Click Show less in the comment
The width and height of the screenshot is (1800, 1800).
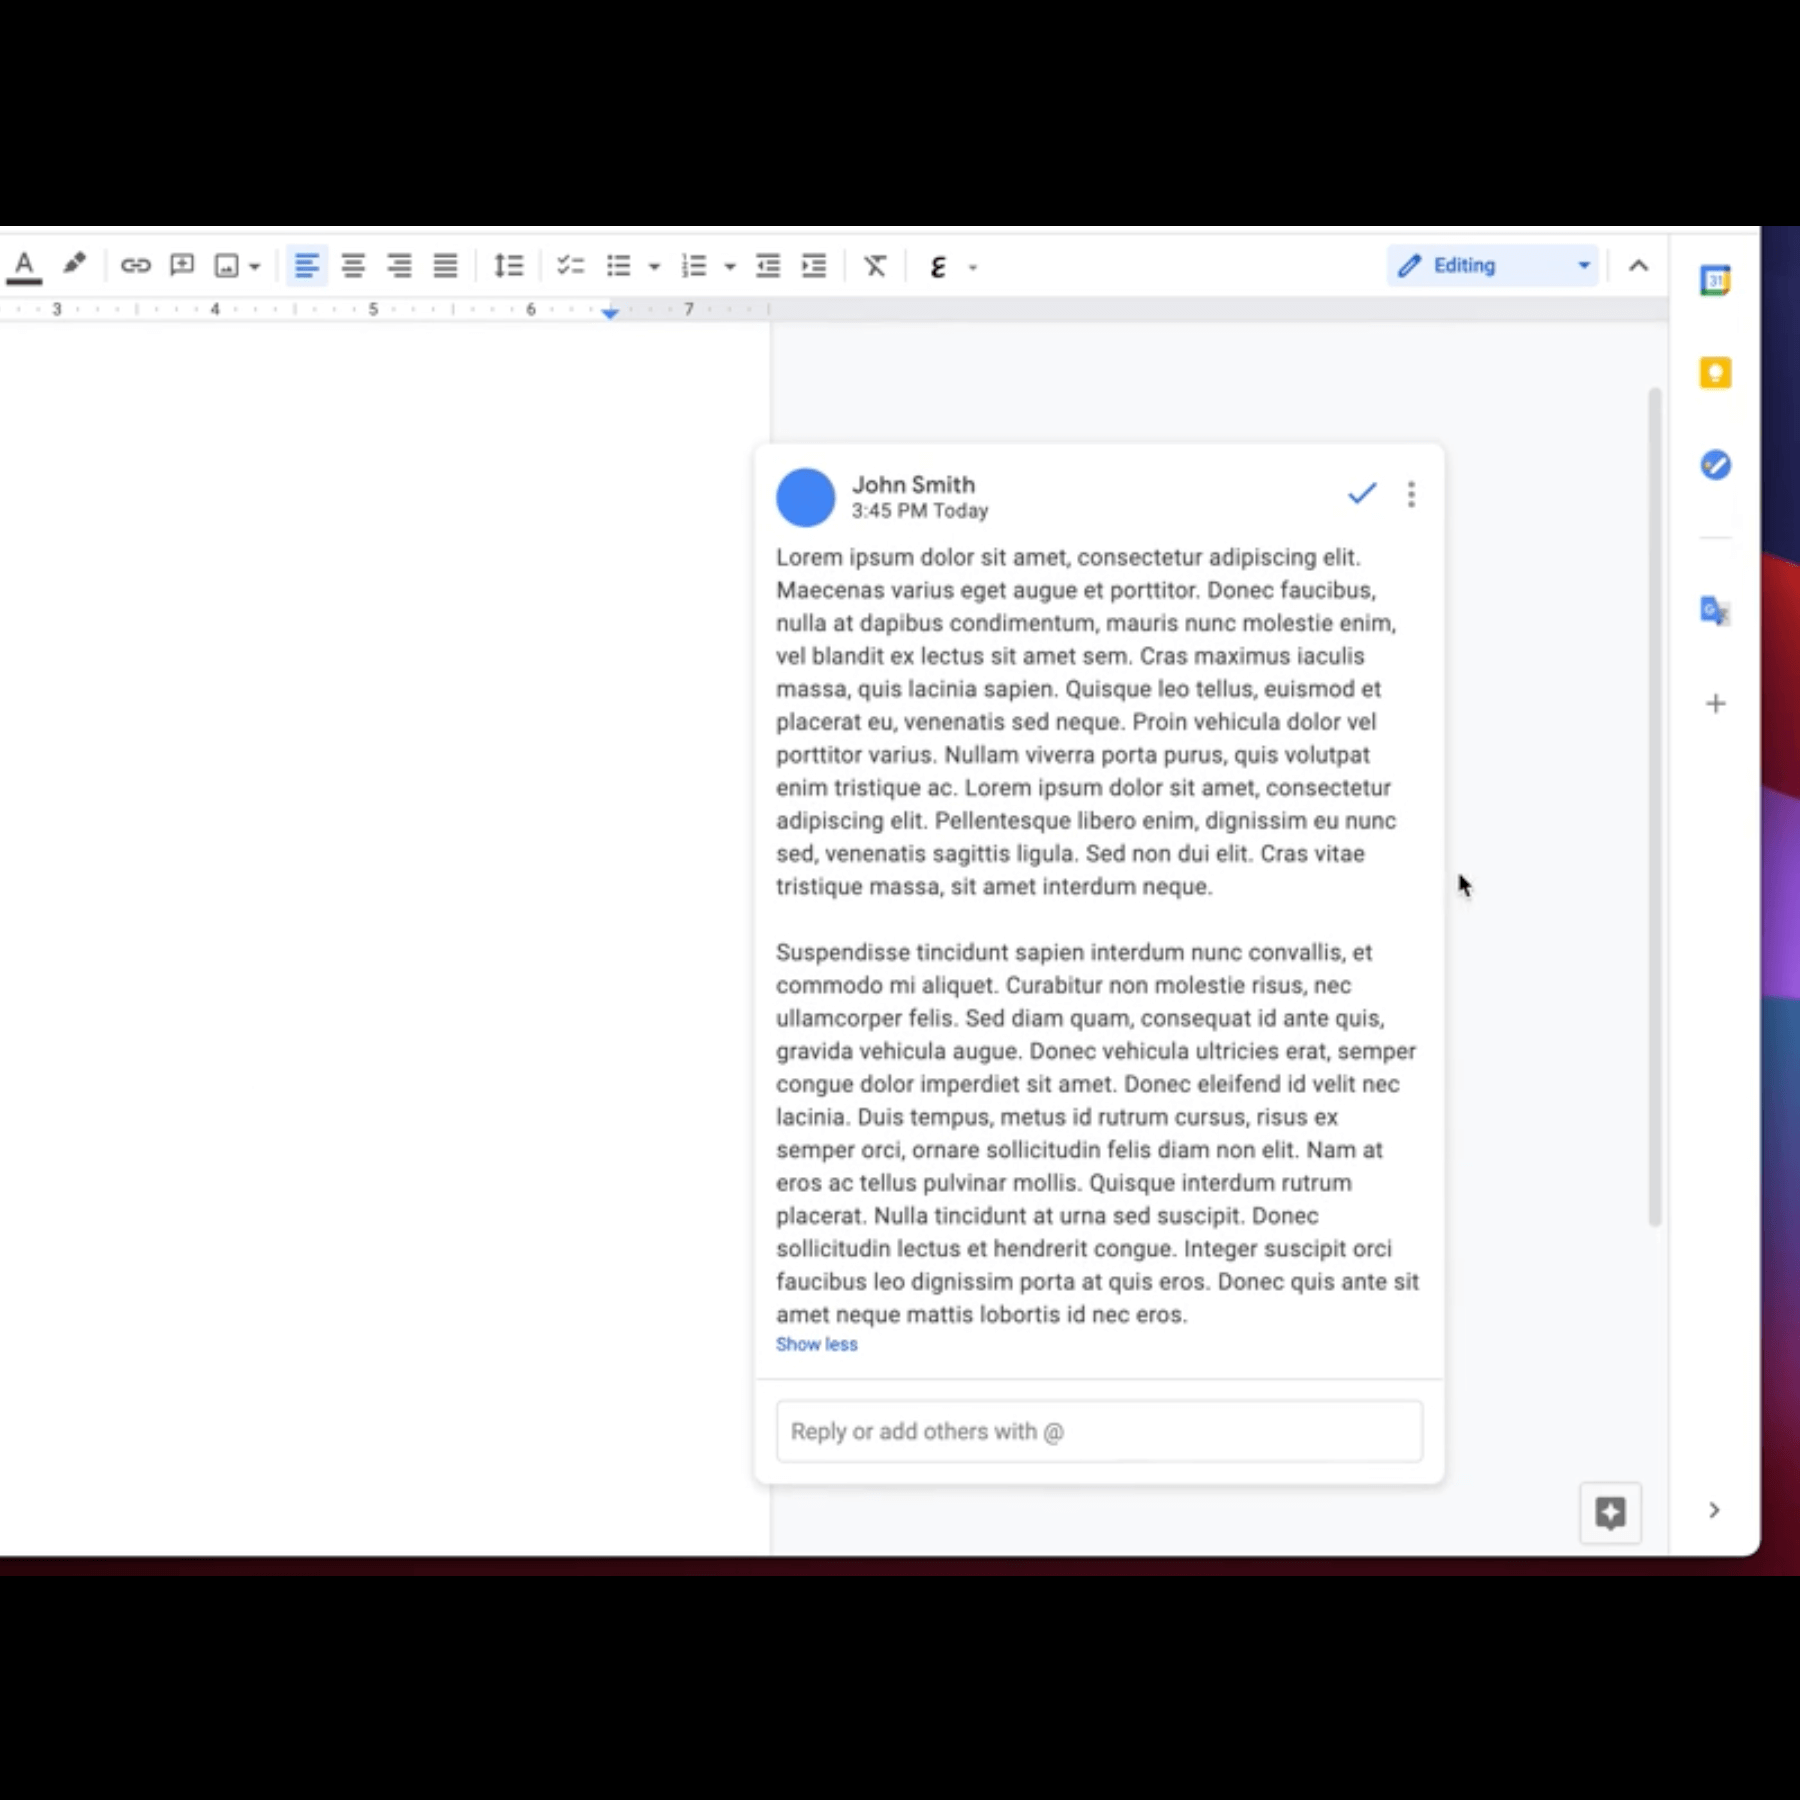pyautogui.click(x=816, y=1344)
